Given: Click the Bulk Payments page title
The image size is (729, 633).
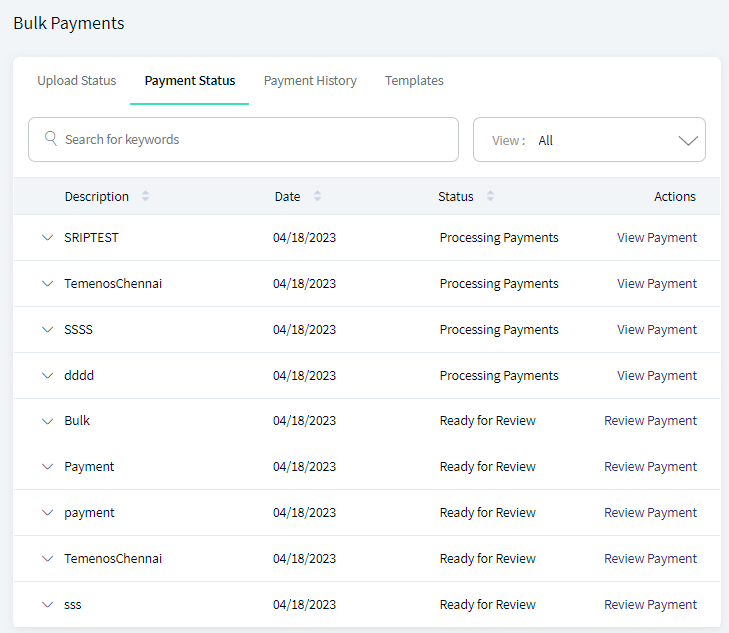Looking at the screenshot, I should click(69, 23).
